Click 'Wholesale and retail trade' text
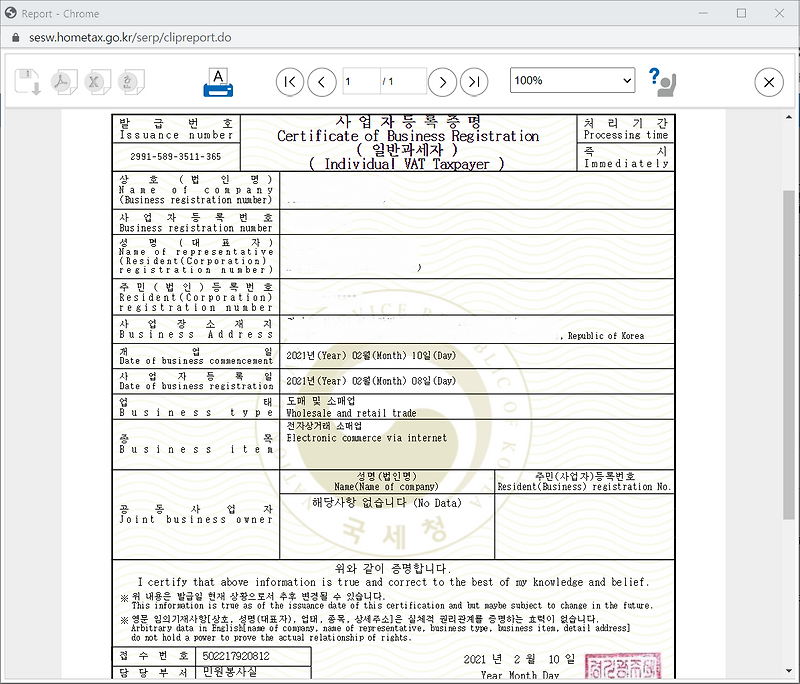Image resolution: width=800 pixels, height=684 pixels. pyautogui.click(x=352, y=413)
